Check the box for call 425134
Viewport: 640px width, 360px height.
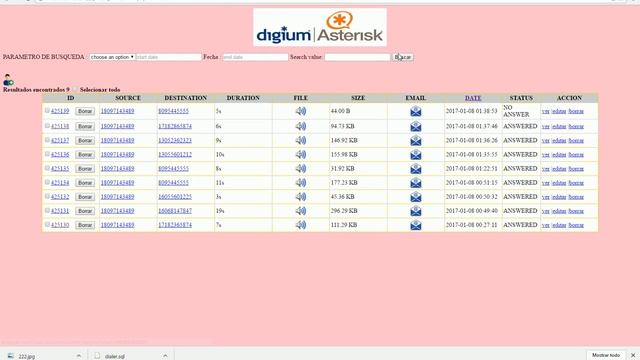tap(47, 182)
